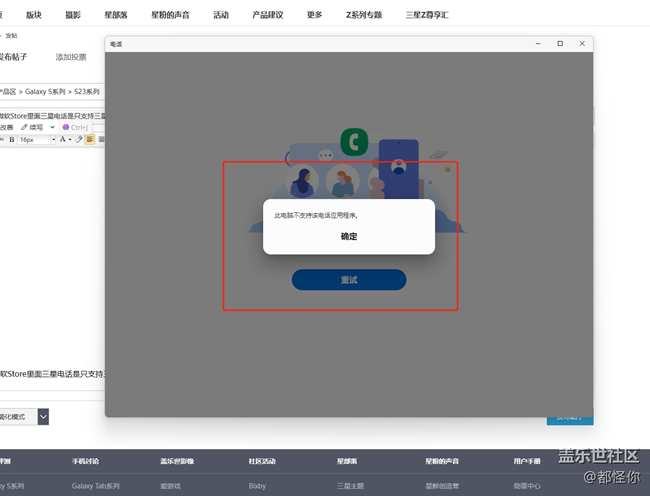Open the Galaxy Tab系列 footer link
650x496 pixels.
95,485
